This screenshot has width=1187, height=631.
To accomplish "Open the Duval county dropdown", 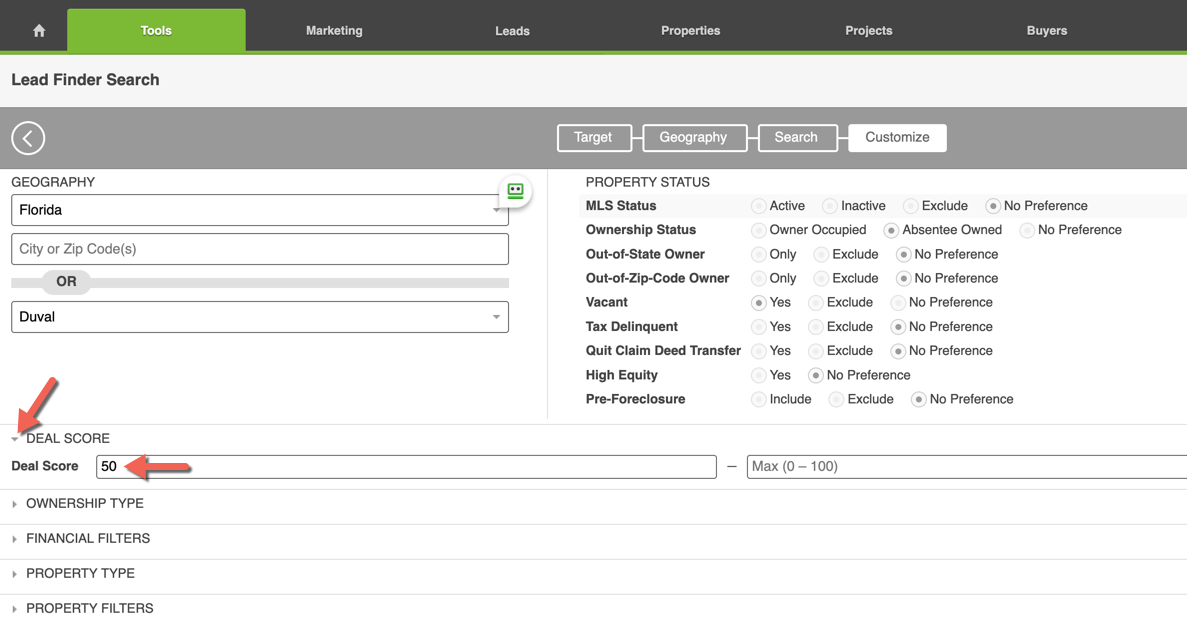I will pyautogui.click(x=260, y=317).
